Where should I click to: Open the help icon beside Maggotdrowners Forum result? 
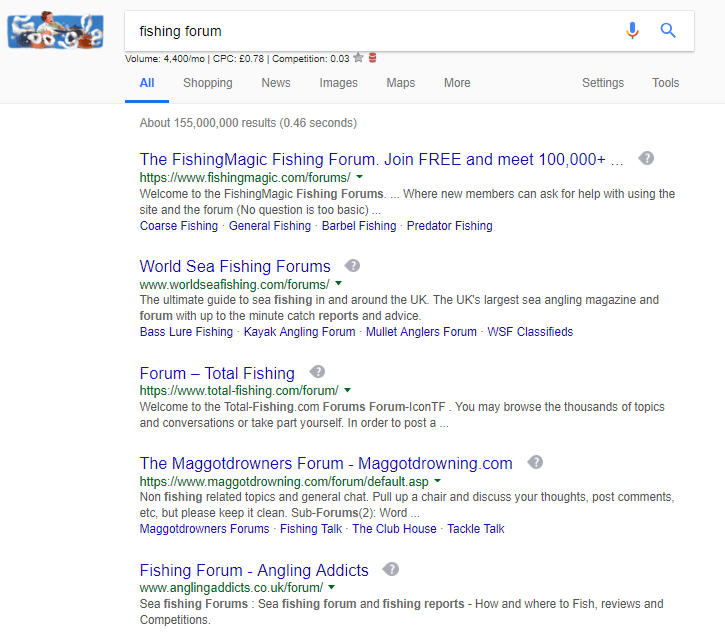click(x=535, y=462)
